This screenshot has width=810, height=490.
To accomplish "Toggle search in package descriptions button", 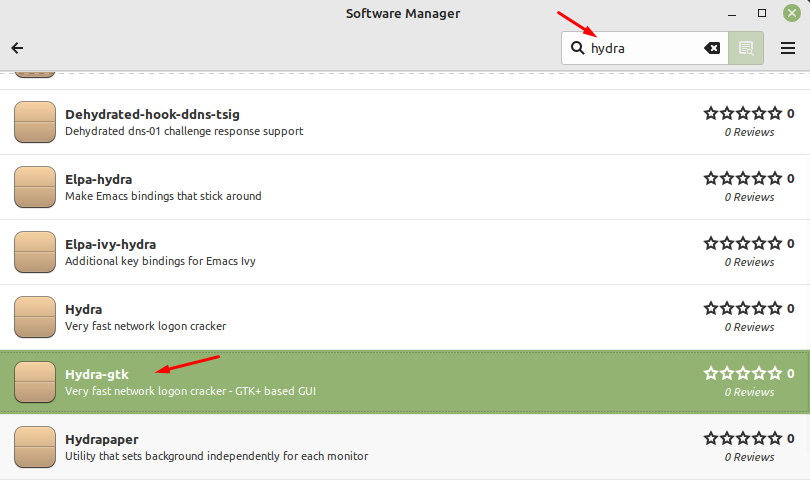I will pyautogui.click(x=745, y=48).
